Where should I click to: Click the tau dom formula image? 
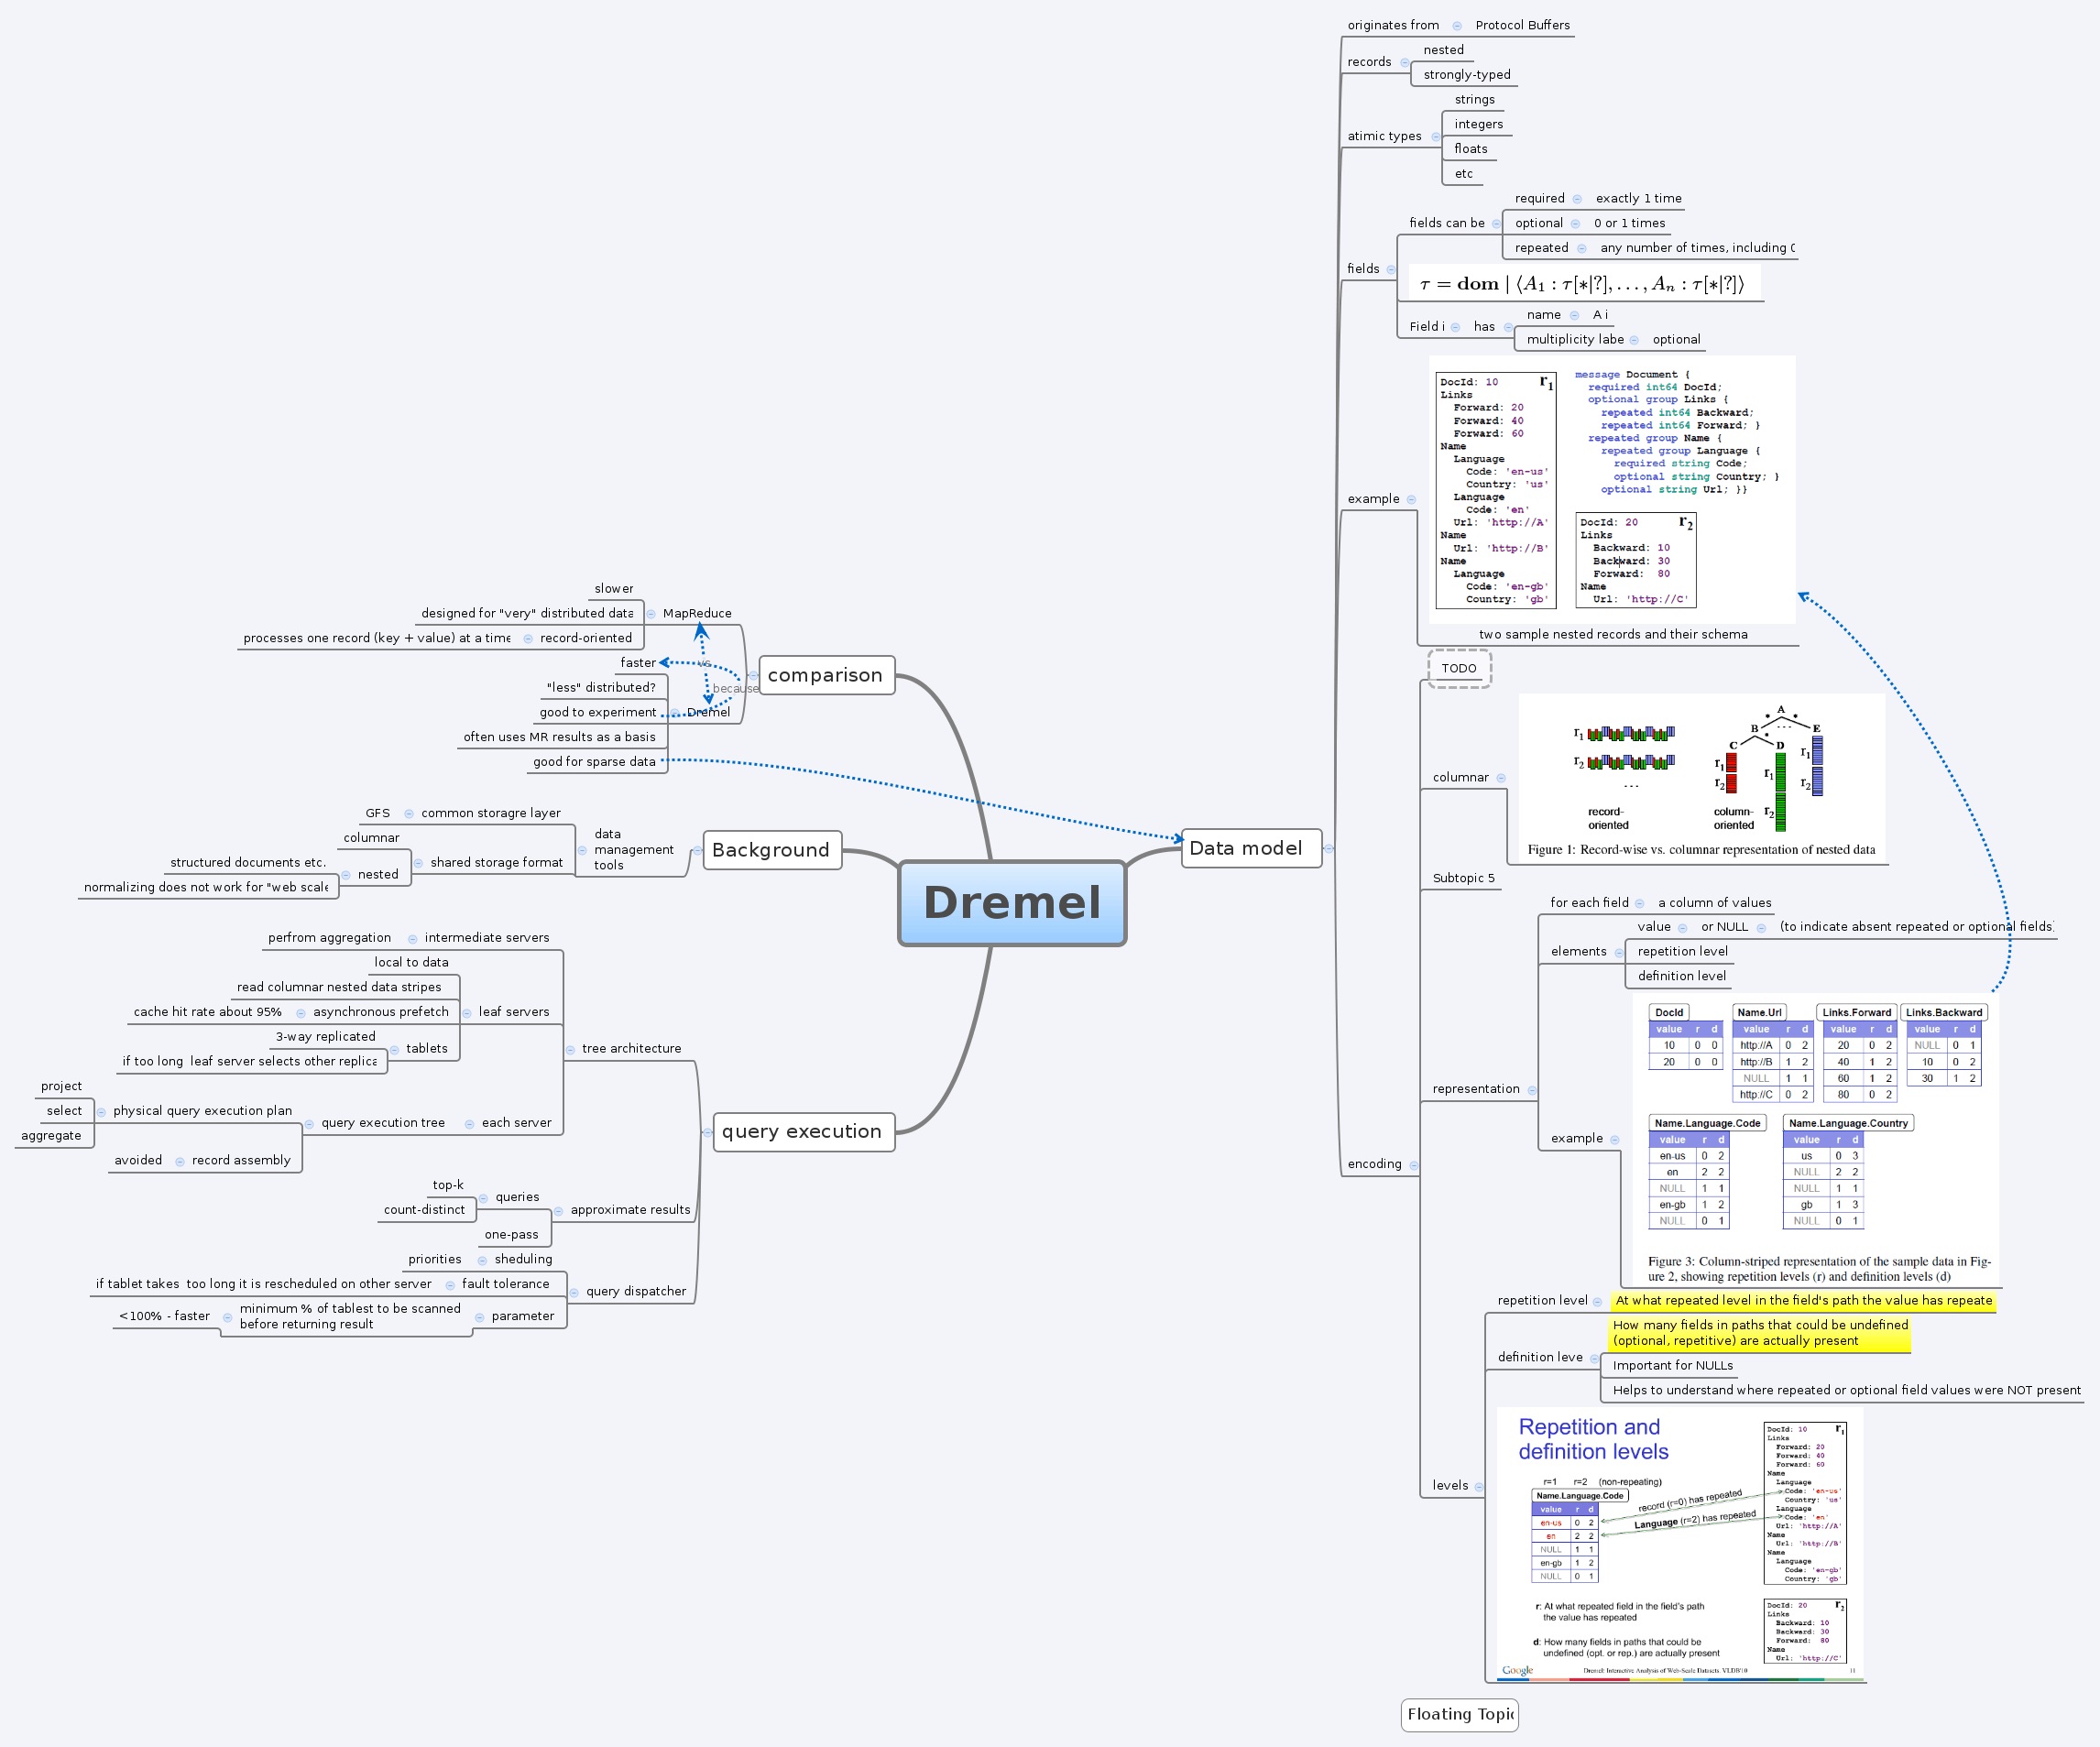pyautogui.click(x=1584, y=284)
